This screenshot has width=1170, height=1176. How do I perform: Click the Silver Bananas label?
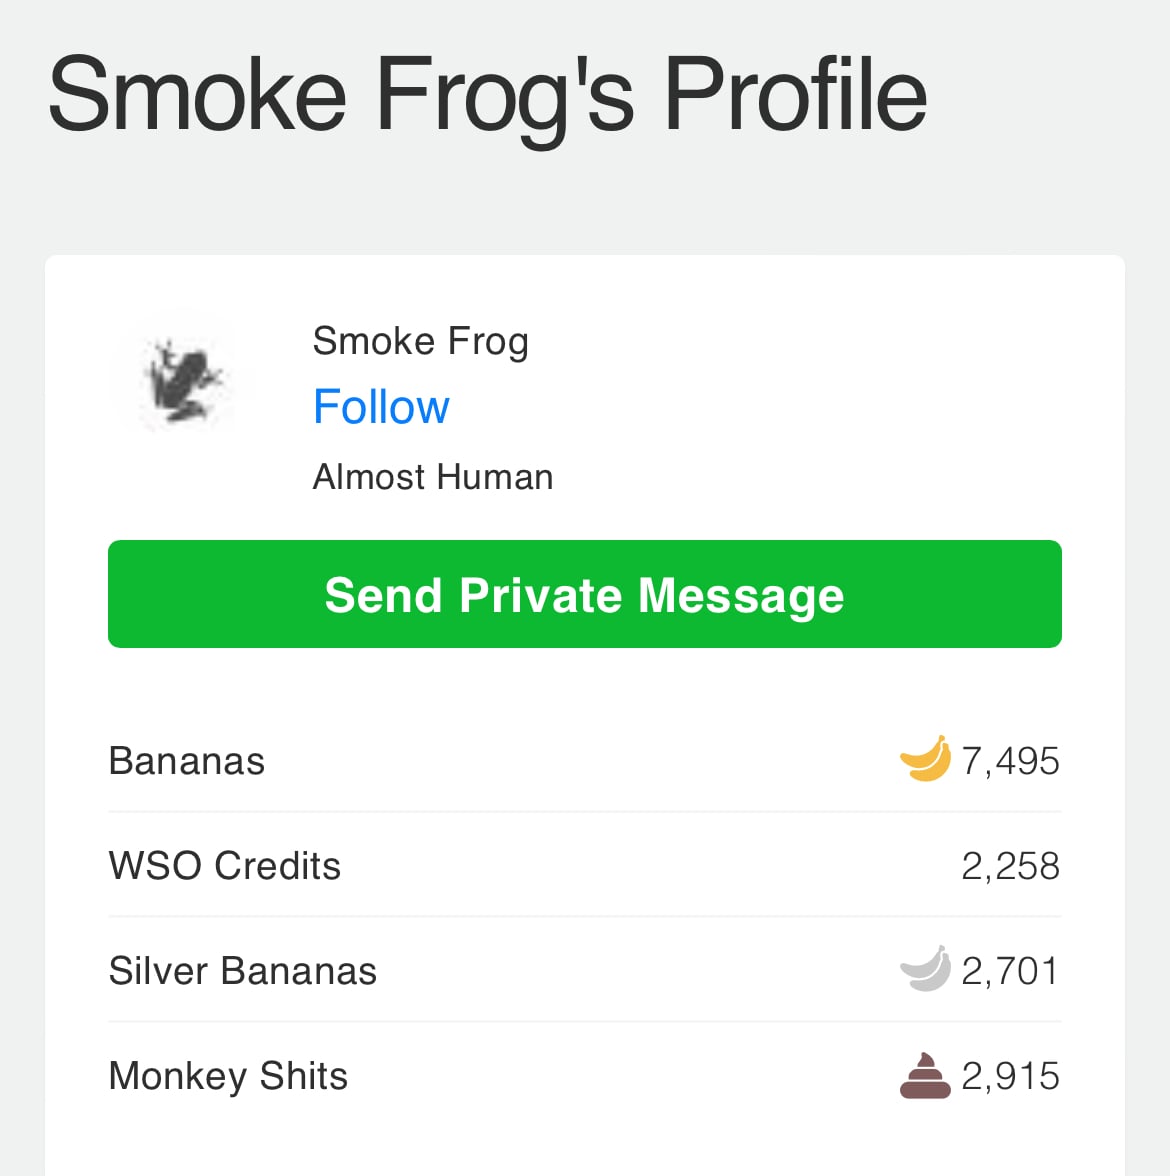[x=243, y=971]
